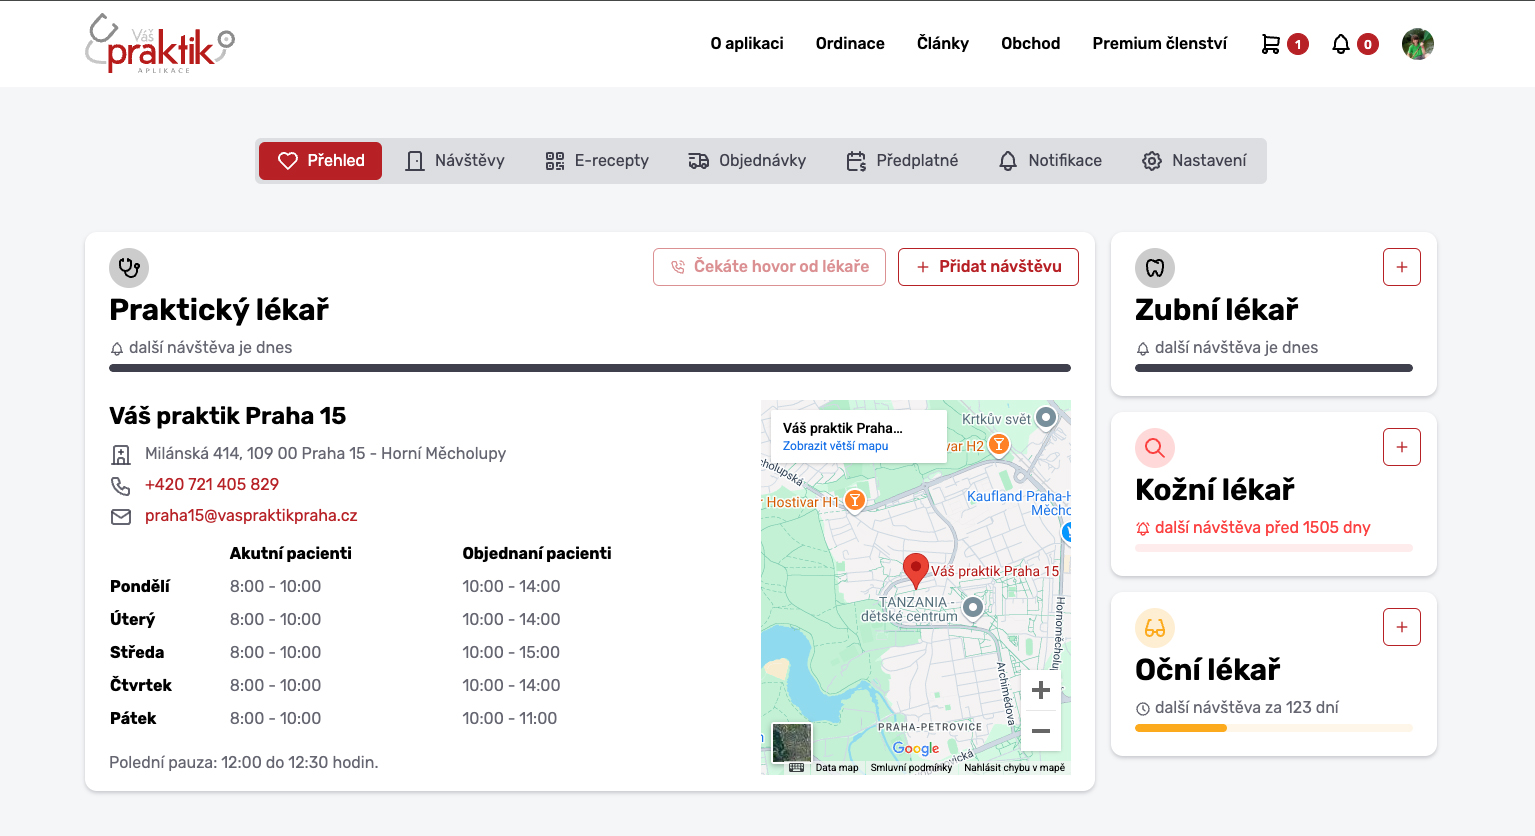Open Premium členství menu item
This screenshot has width=1535, height=836.
1159,44
